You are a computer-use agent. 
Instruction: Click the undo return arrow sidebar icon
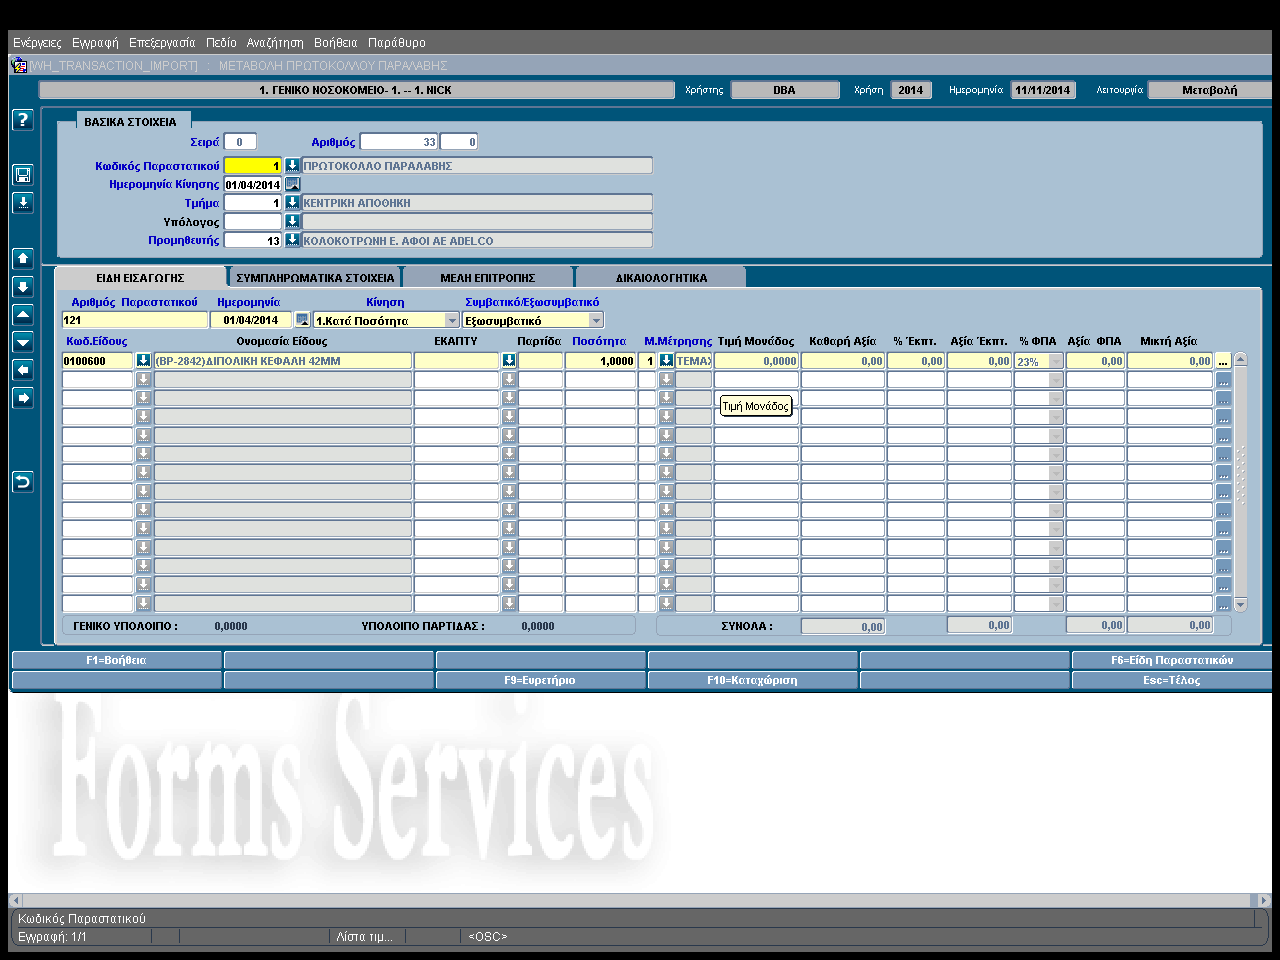pyautogui.click(x=22, y=482)
